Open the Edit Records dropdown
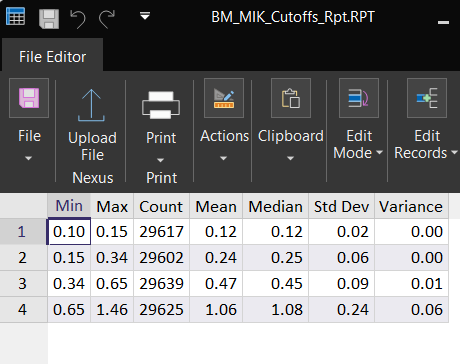460x364 pixels. tap(454, 153)
